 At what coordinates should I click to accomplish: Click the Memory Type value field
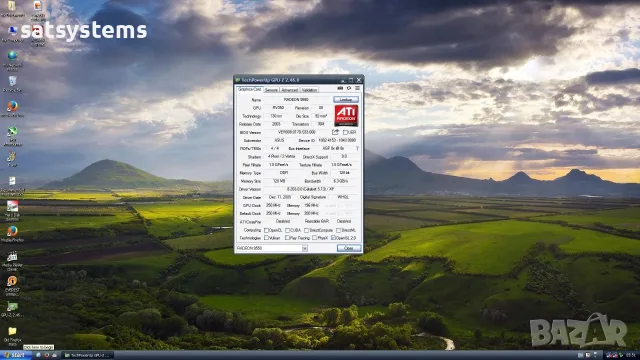[284, 173]
